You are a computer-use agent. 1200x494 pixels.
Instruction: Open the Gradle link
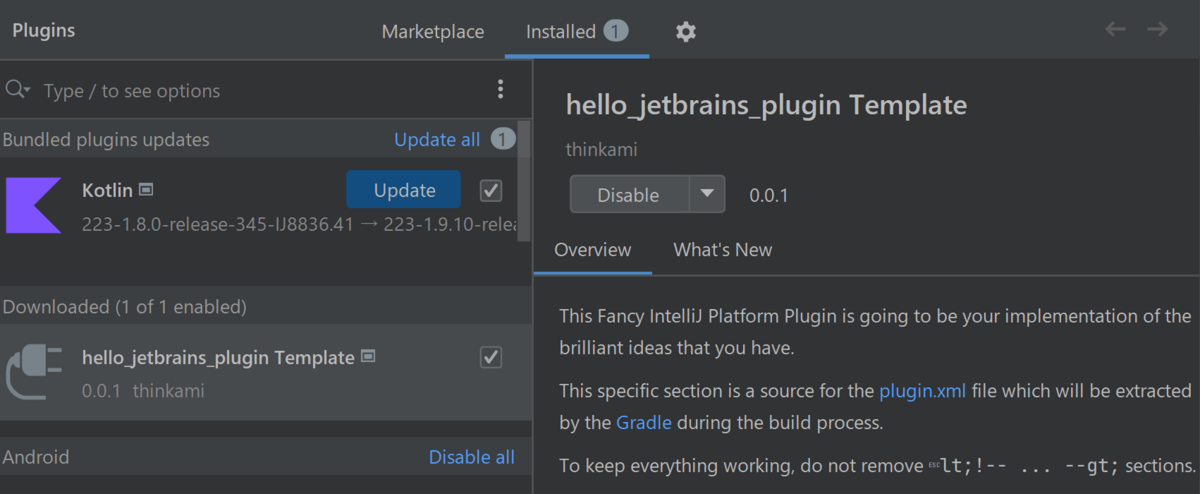click(644, 423)
